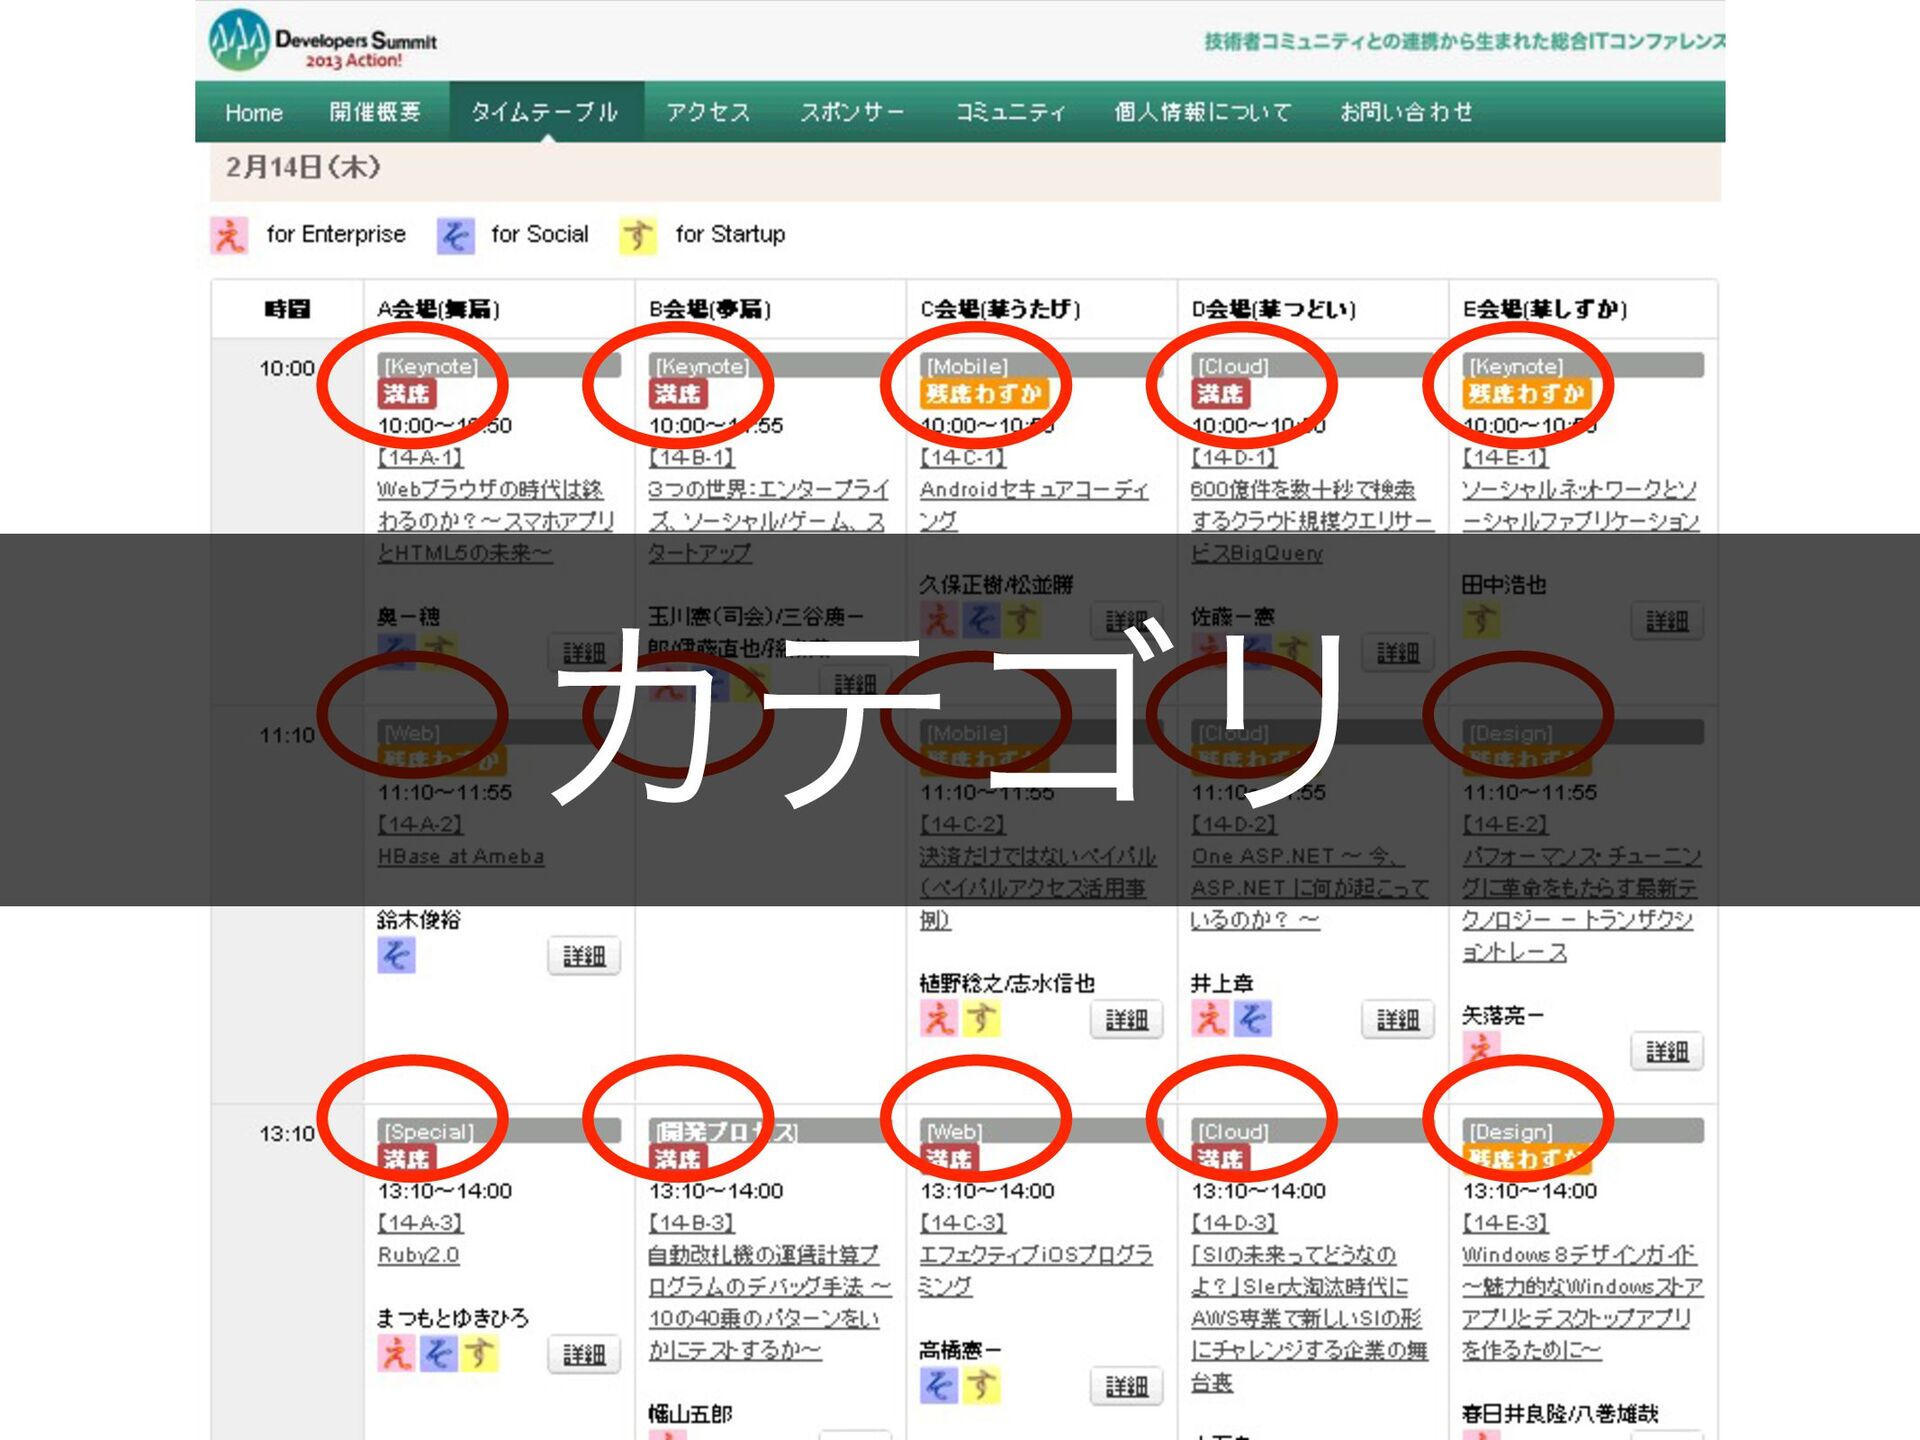Open 詳細 for 井上章's ASP.NET session
This screenshot has height=1440, width=1920.
1398,1020
